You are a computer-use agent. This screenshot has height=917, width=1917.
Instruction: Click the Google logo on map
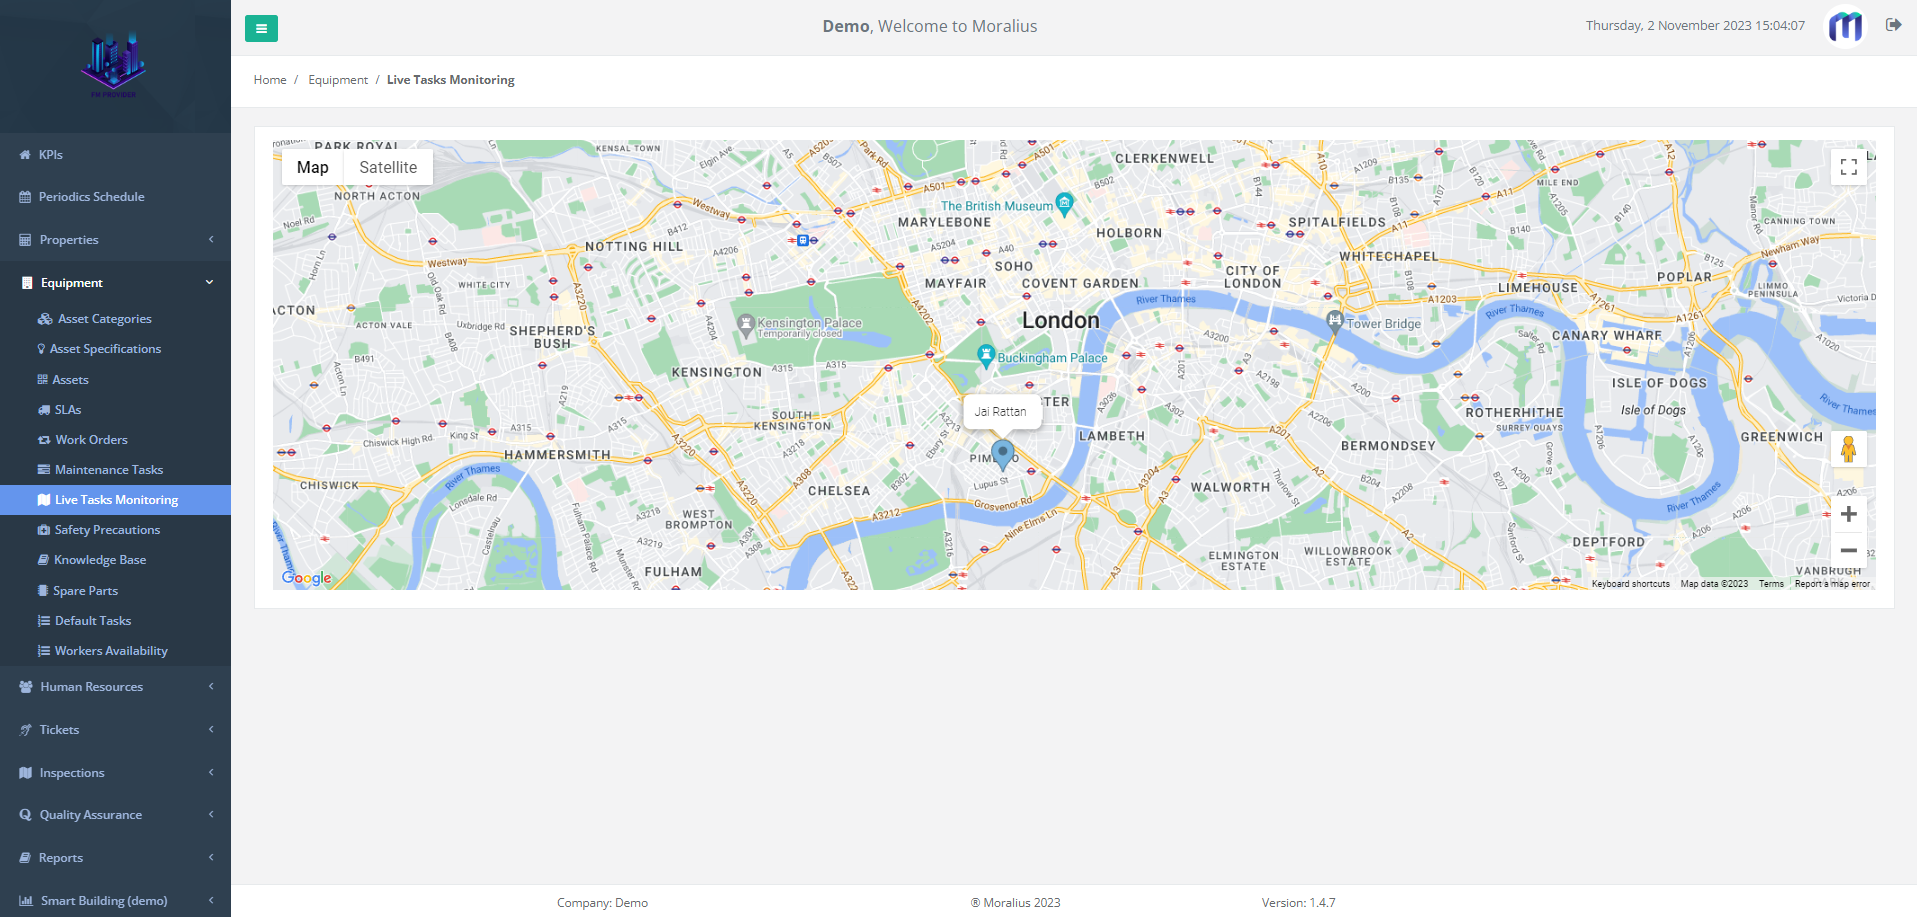(x=306, y=578)
